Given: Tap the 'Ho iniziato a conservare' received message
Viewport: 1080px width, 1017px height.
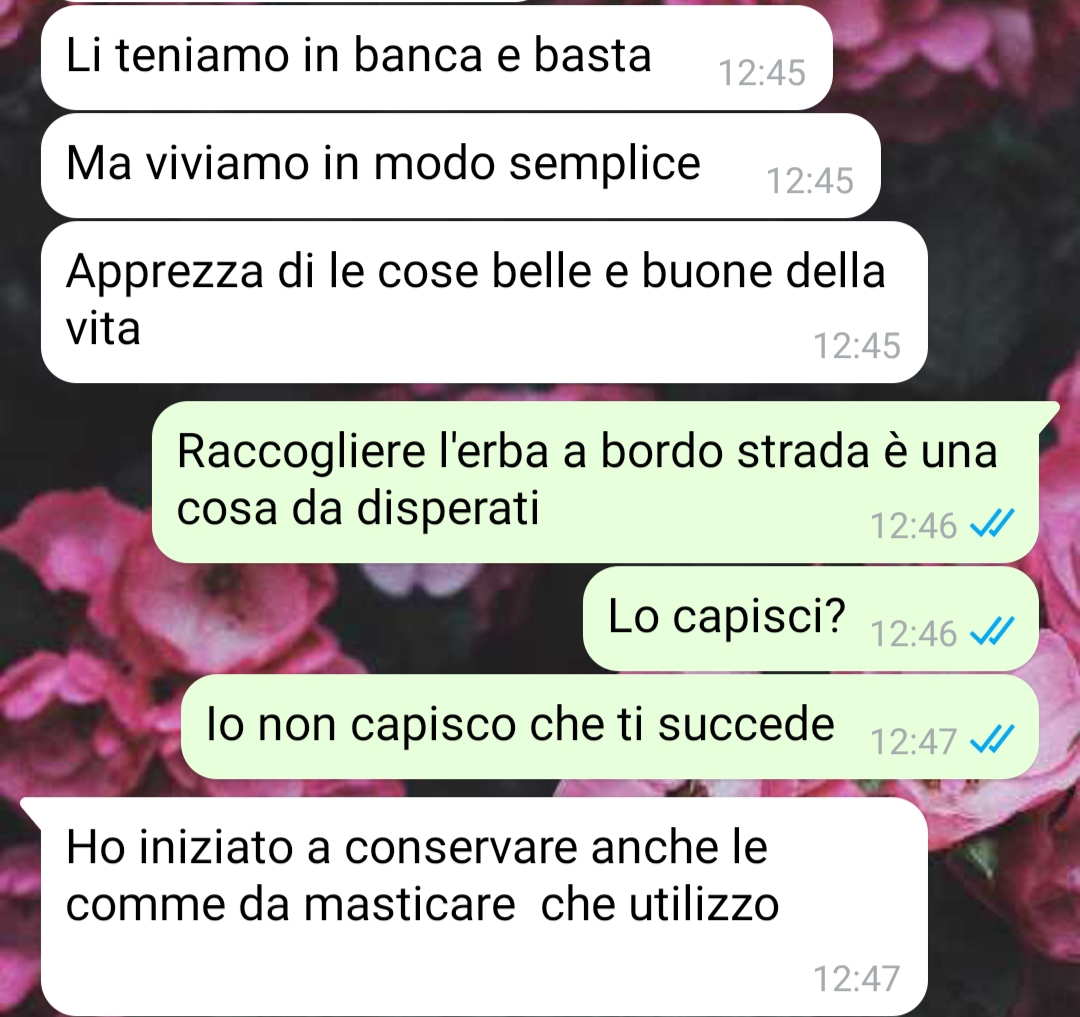Looking at the screenshot, I should 484,906.
